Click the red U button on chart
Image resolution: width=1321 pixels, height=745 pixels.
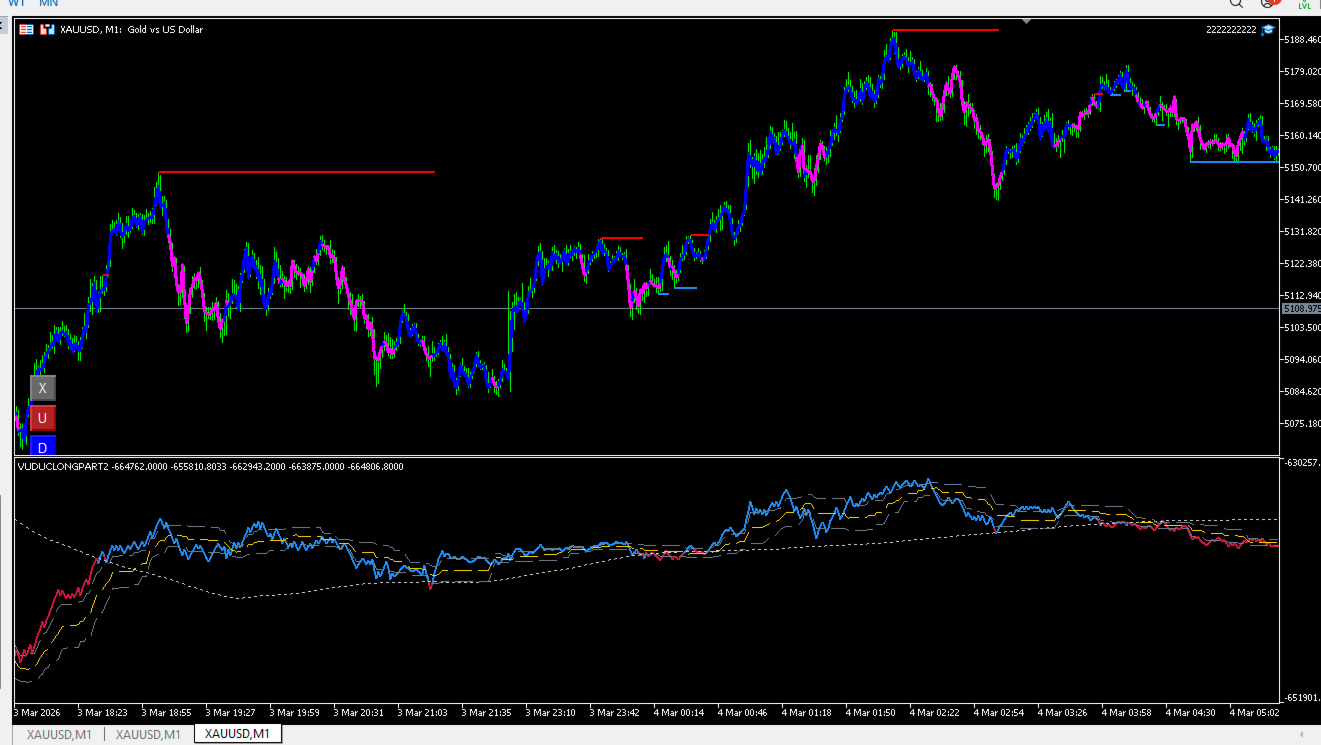click(42, 418)
